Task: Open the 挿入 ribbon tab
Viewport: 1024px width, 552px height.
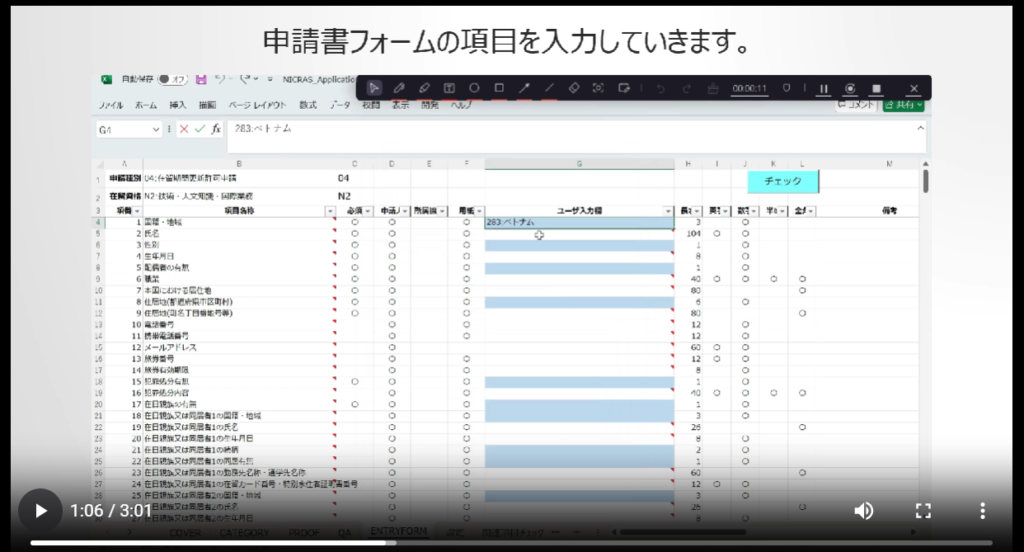Action: (x=178, y=104)
